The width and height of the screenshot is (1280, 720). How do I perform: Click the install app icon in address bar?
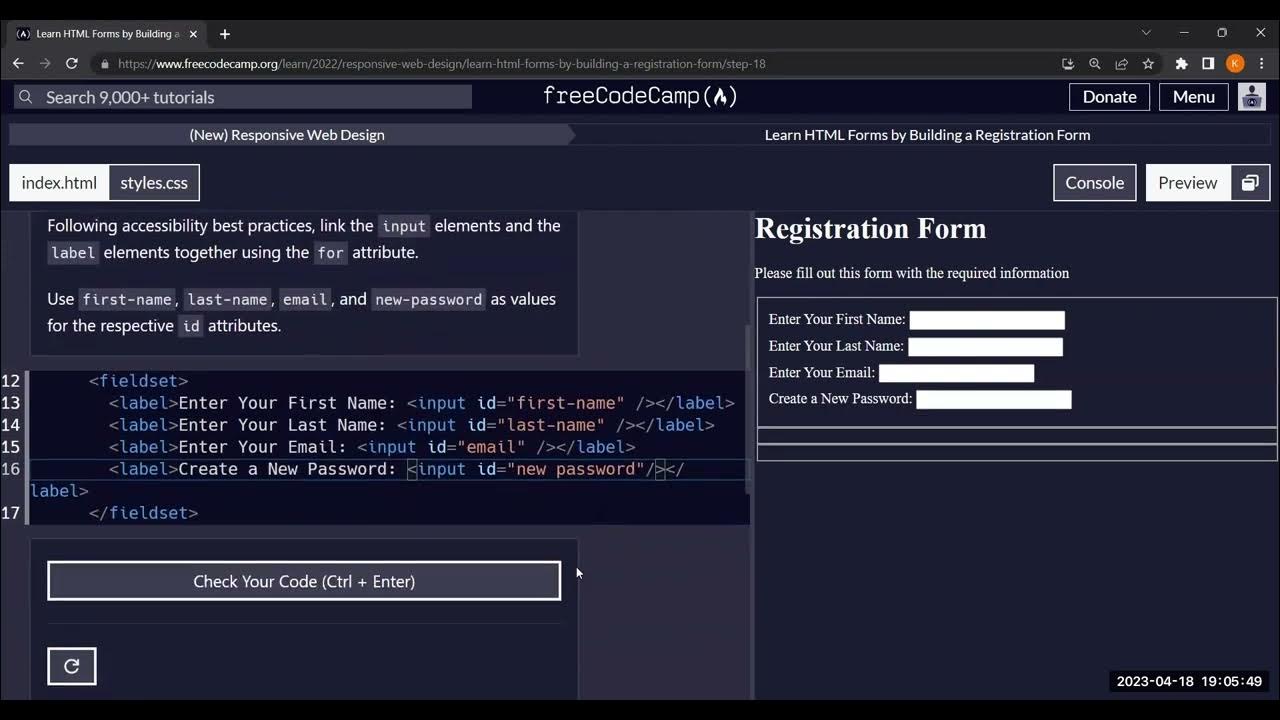tap(1068, 64)
